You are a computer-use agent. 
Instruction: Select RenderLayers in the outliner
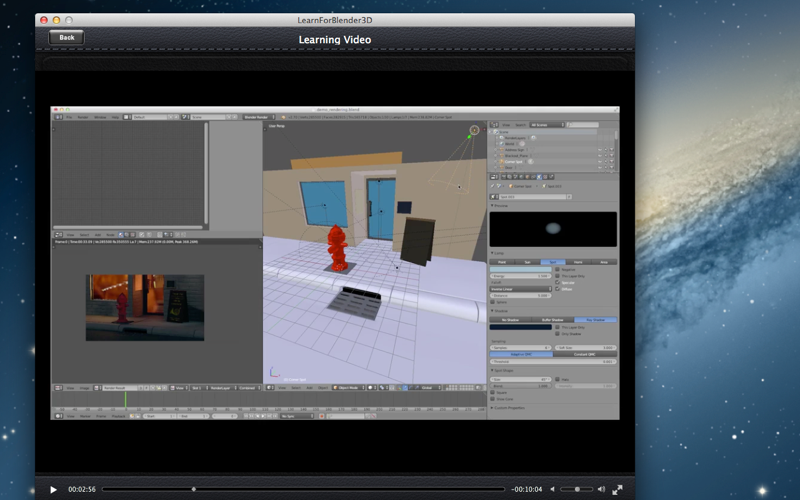point(515,138)
